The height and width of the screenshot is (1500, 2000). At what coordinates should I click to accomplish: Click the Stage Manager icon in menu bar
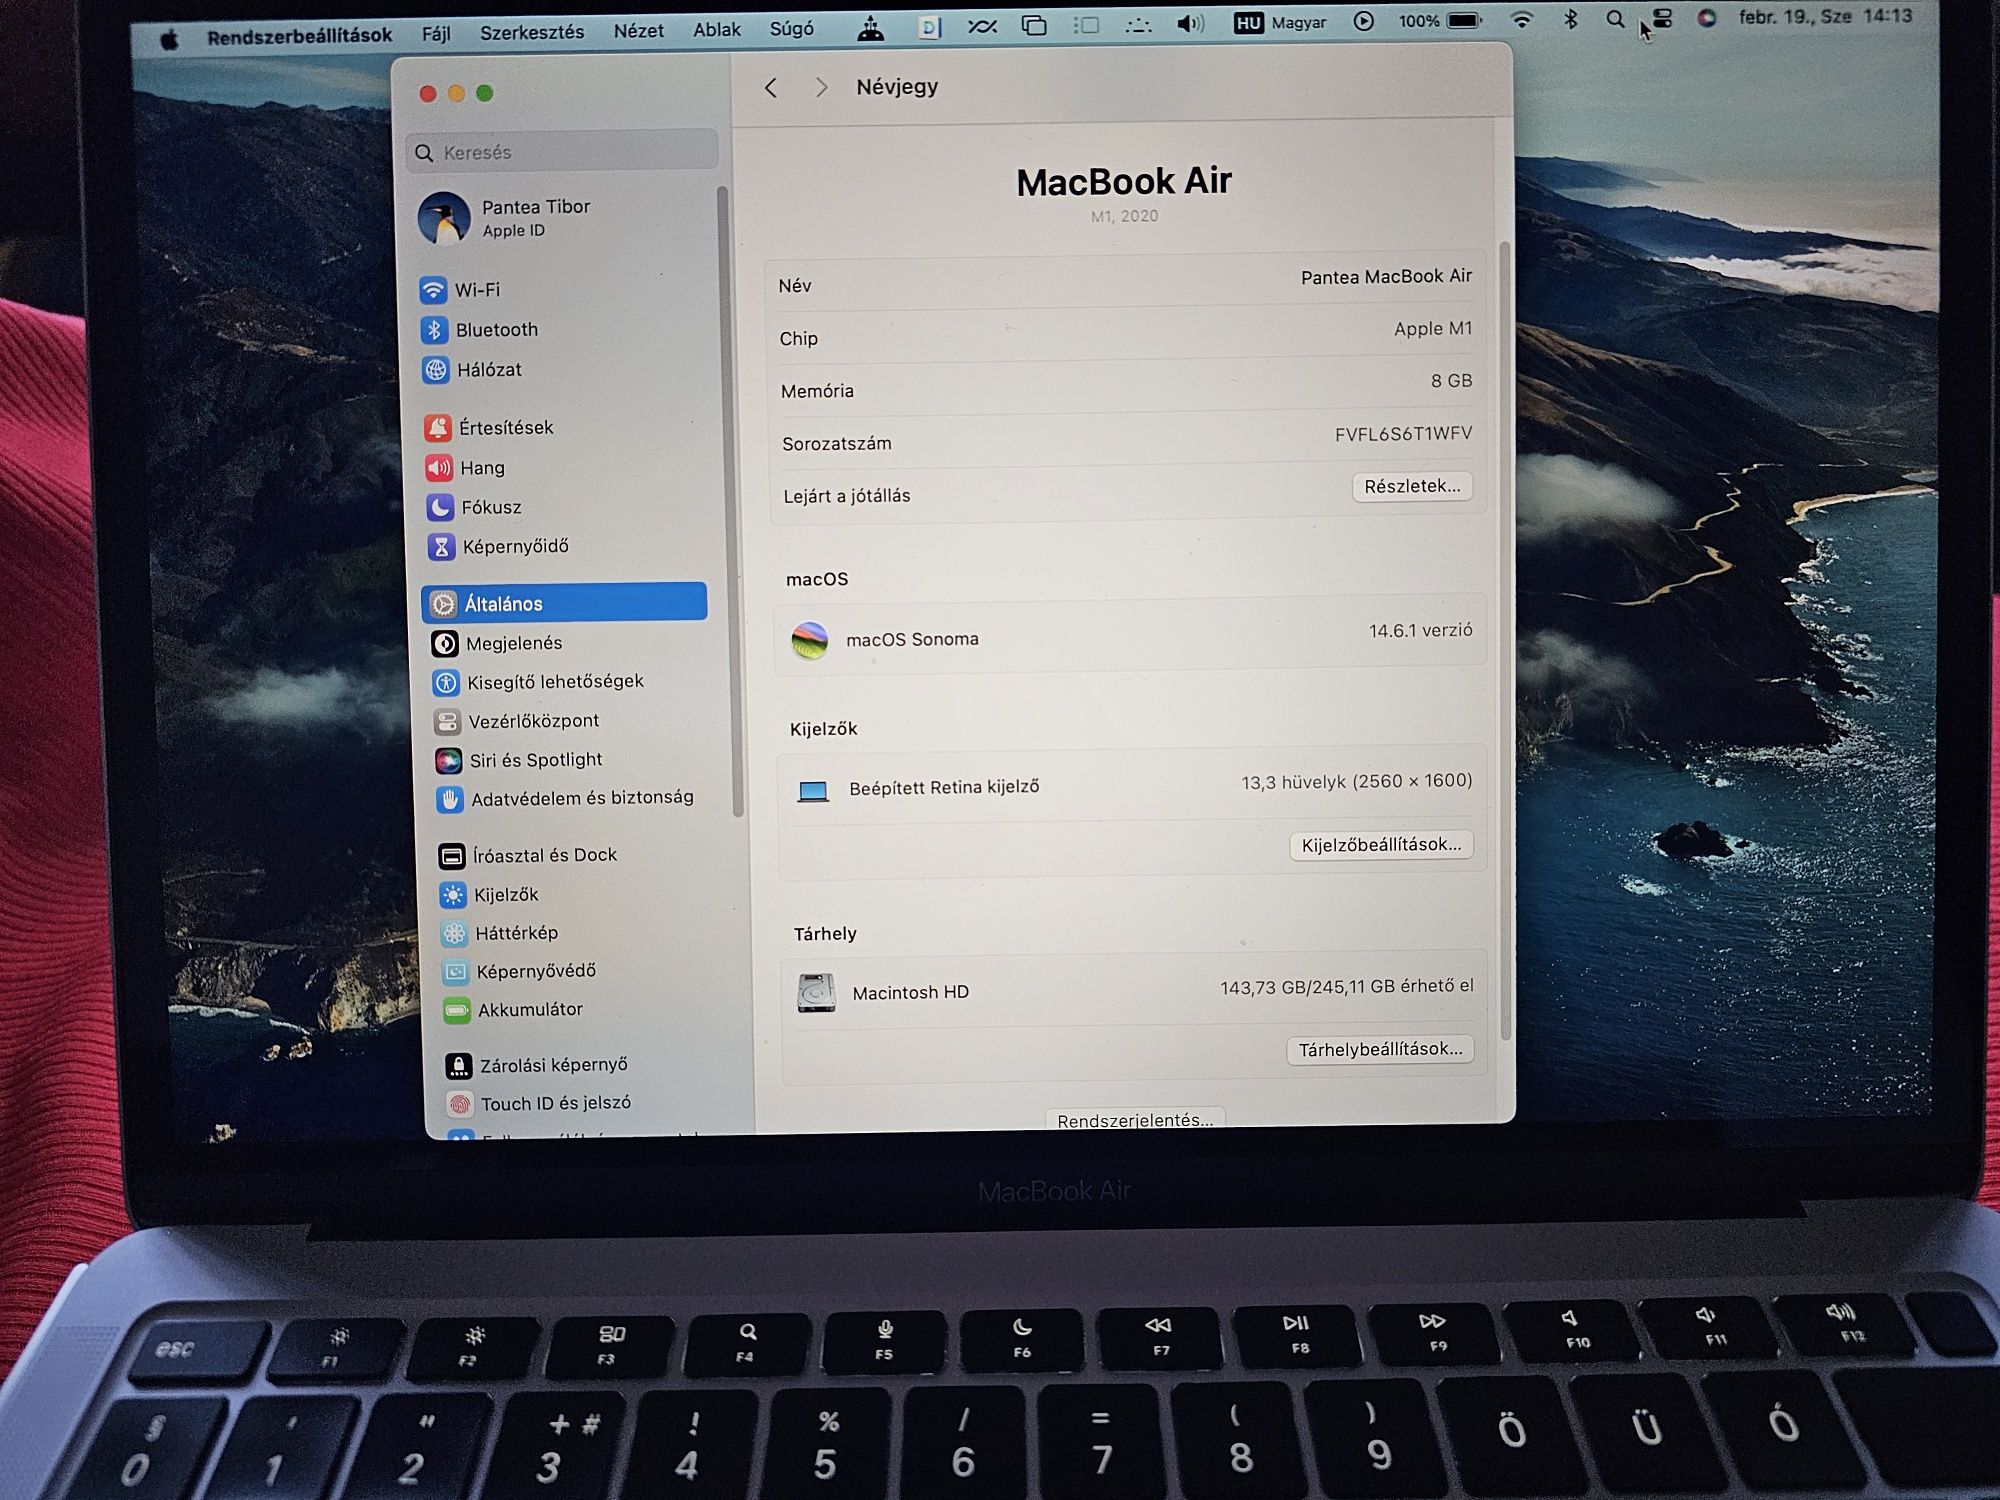click(1086, 26)
